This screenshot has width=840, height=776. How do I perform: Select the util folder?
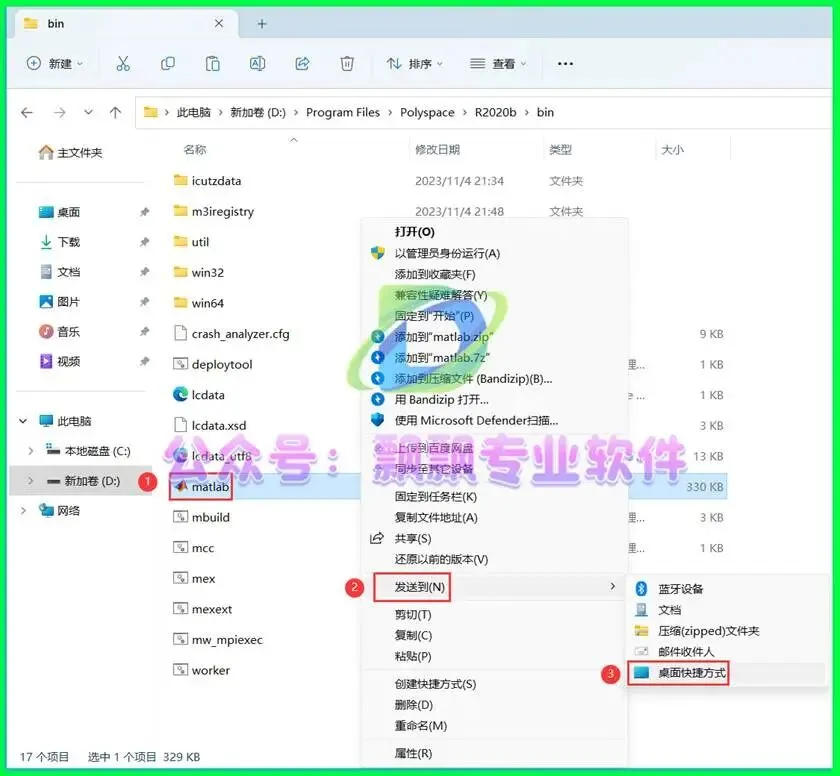tap(191, 242)
